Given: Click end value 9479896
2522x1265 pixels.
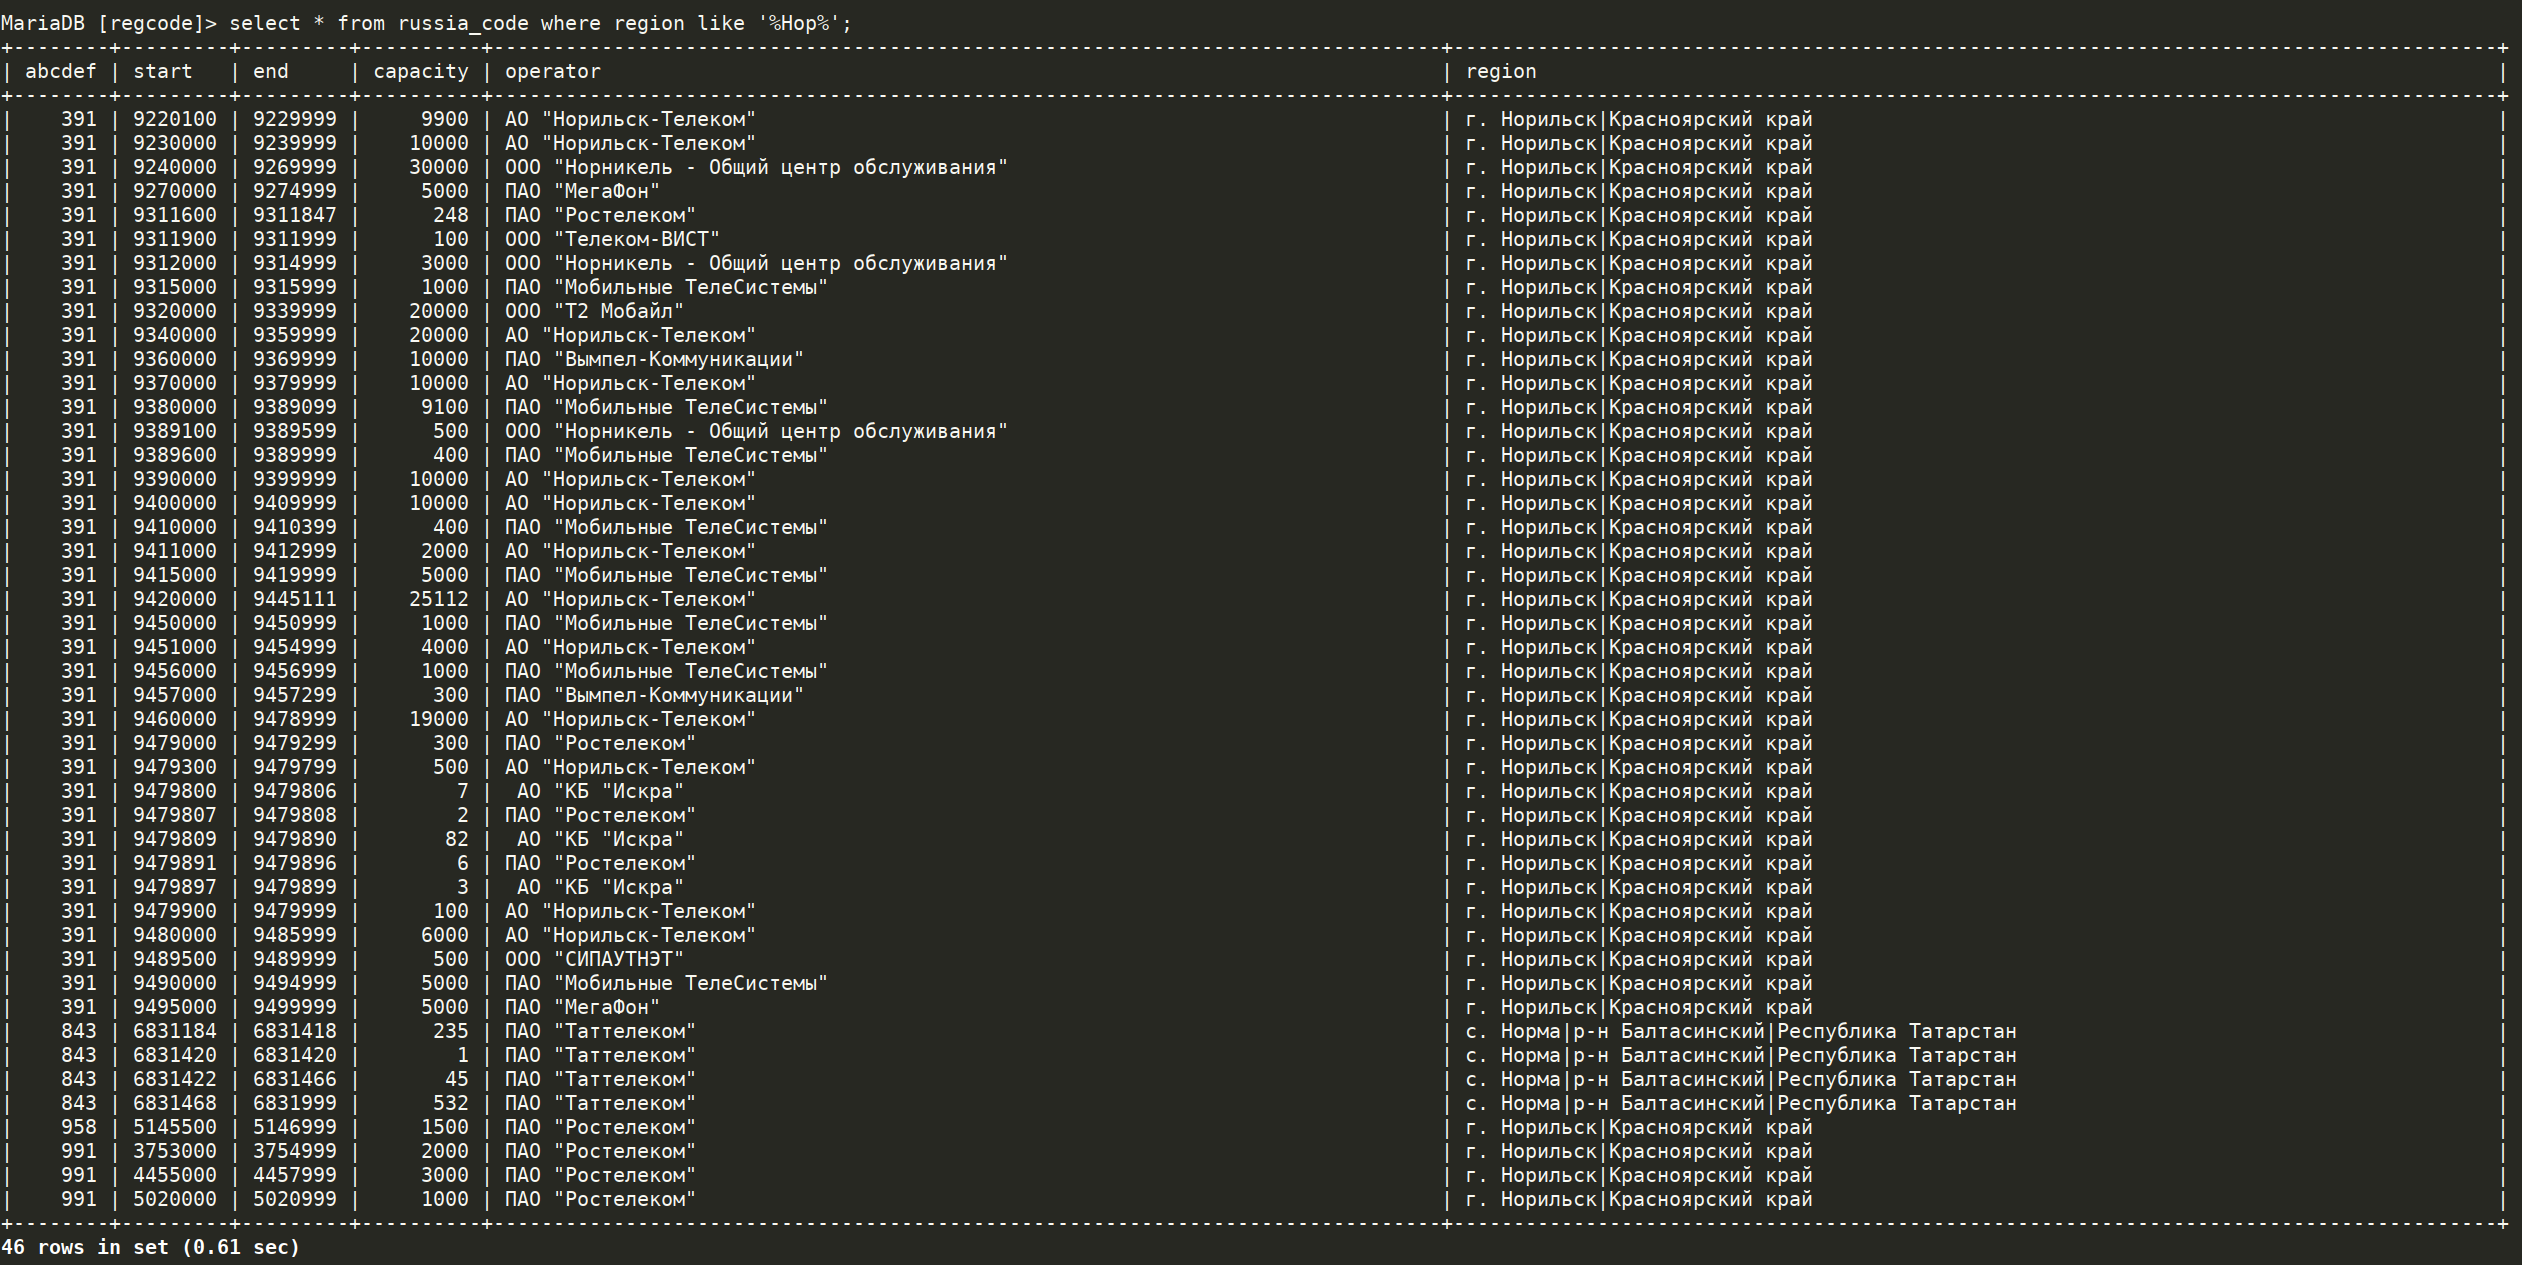Looking at the screenshot, I should click(x=295, y=863).
